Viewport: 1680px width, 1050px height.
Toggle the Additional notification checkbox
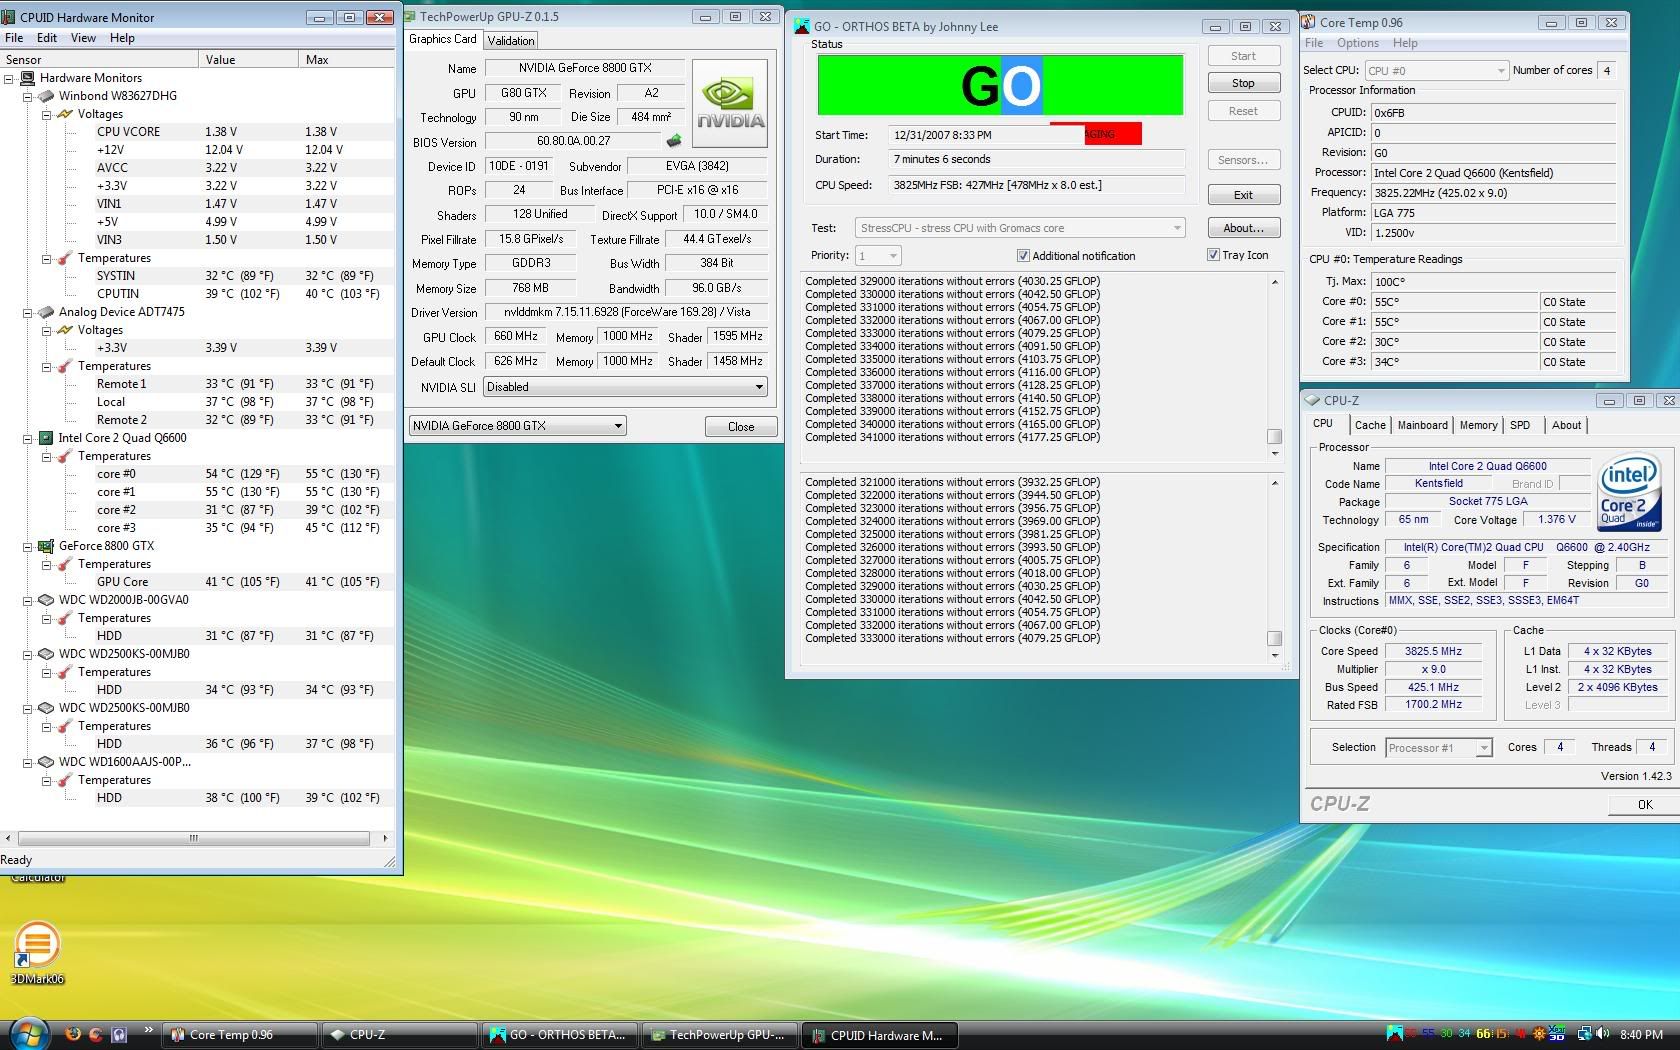pos(1023,256)
